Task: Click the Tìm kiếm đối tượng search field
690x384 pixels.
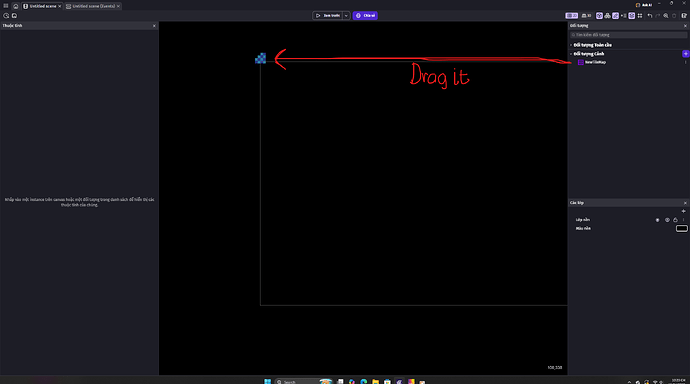Action: tap(628, 35)
